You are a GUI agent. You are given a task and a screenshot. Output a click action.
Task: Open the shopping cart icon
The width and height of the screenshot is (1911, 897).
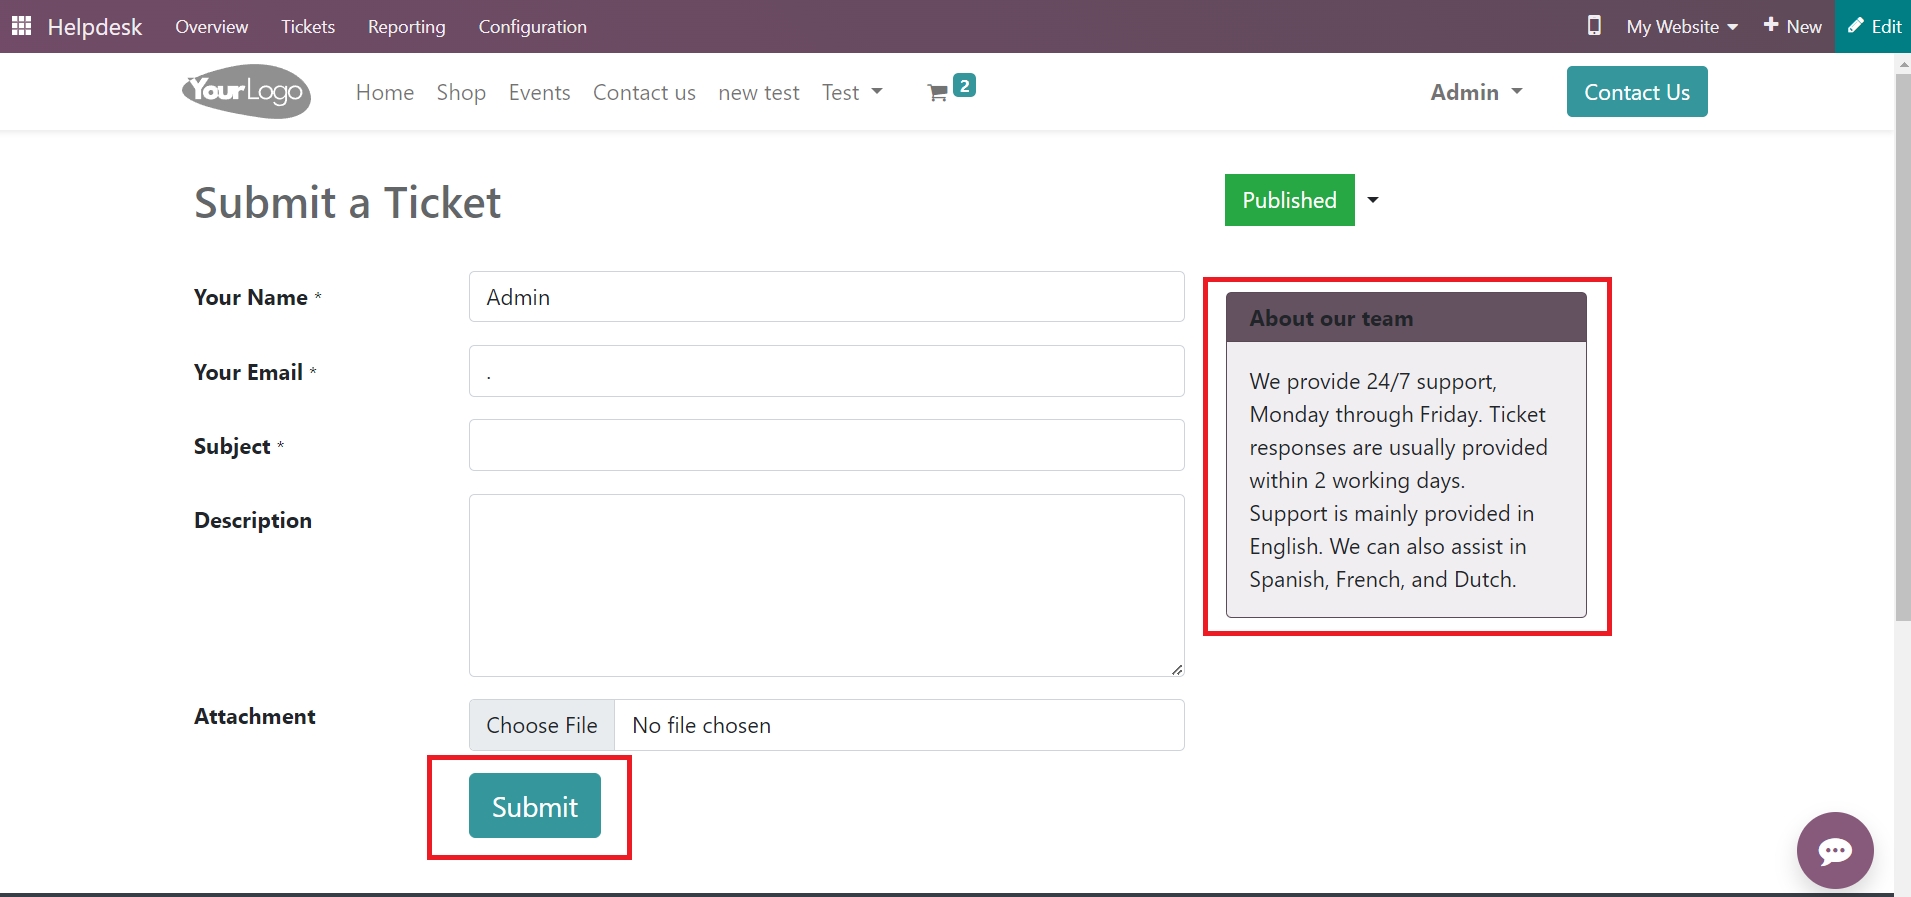tap(938, 93)
